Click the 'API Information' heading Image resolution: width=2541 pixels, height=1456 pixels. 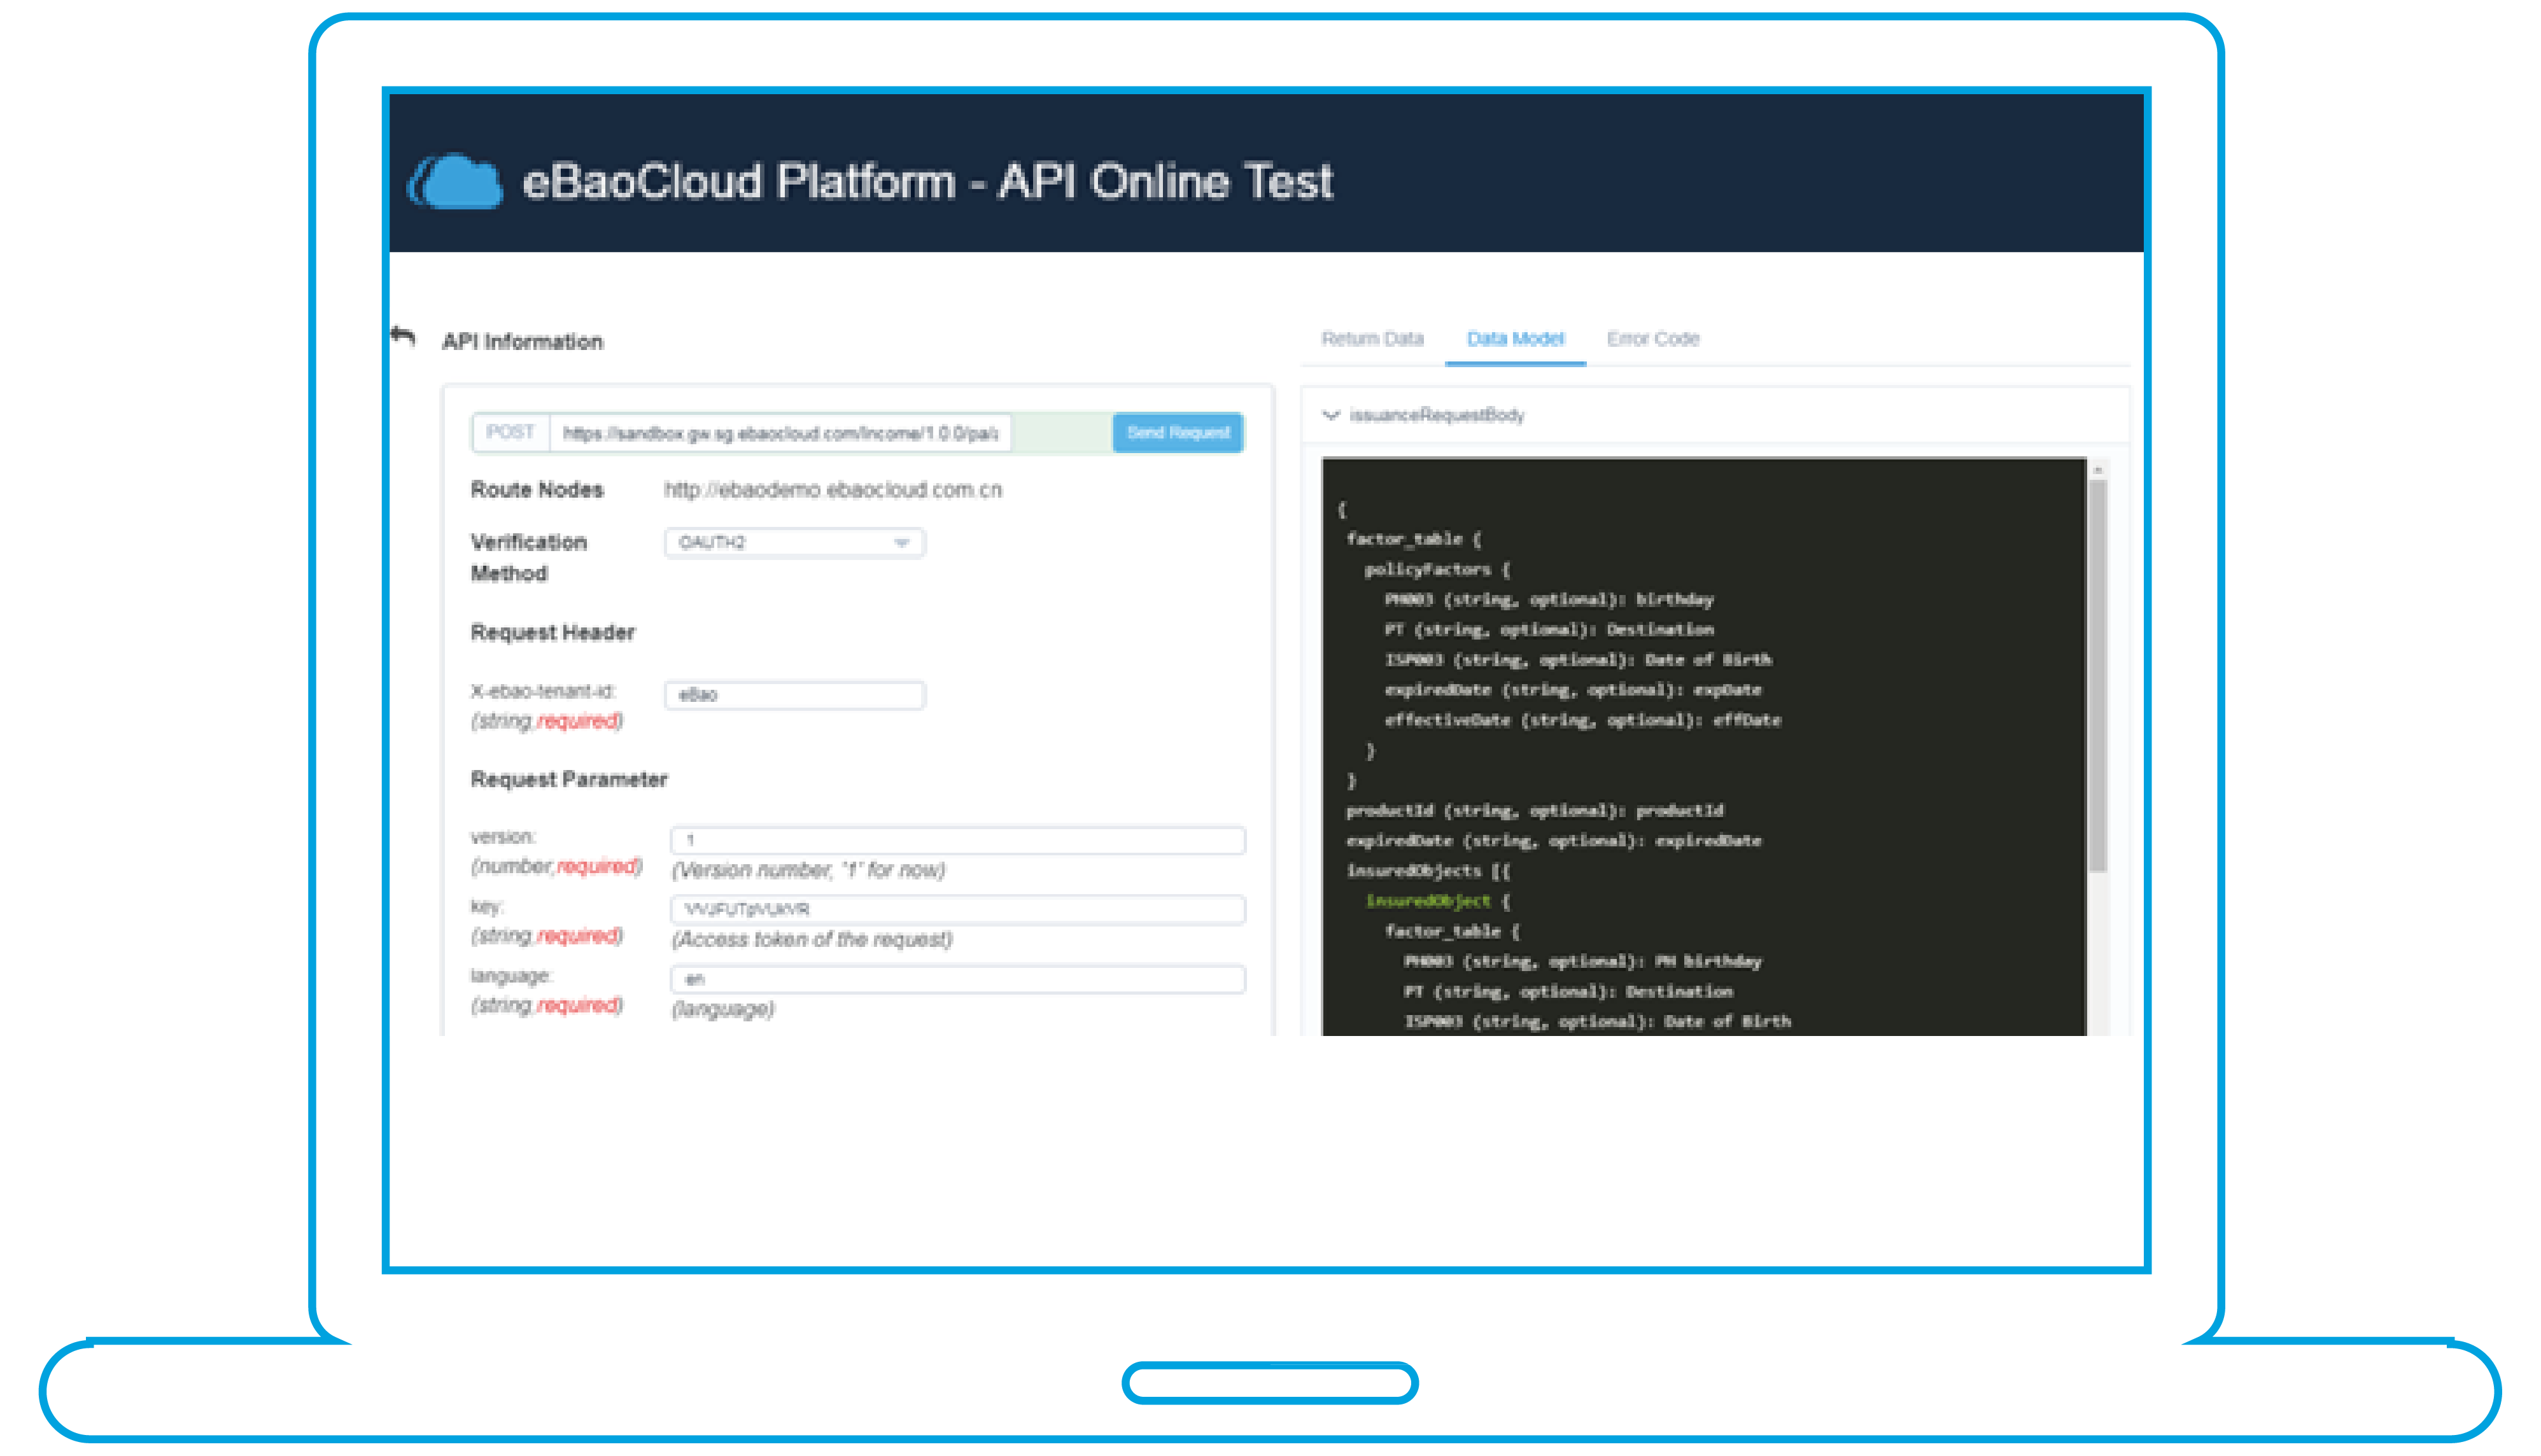tap(522, 342)
